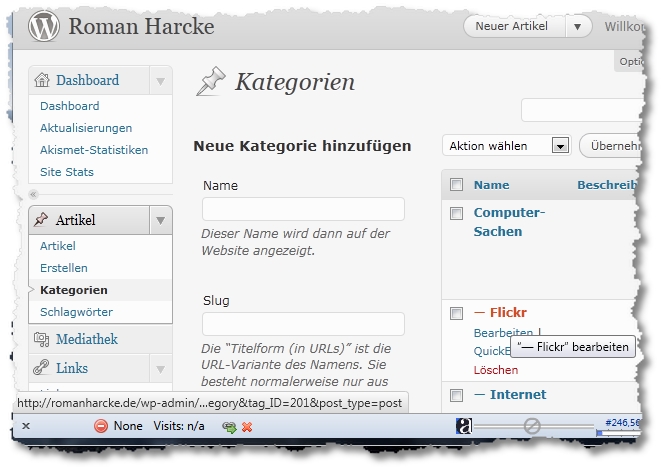The image size is (661, 467).
Task: Open the Roman Harcke site title link
Action: 141,26
